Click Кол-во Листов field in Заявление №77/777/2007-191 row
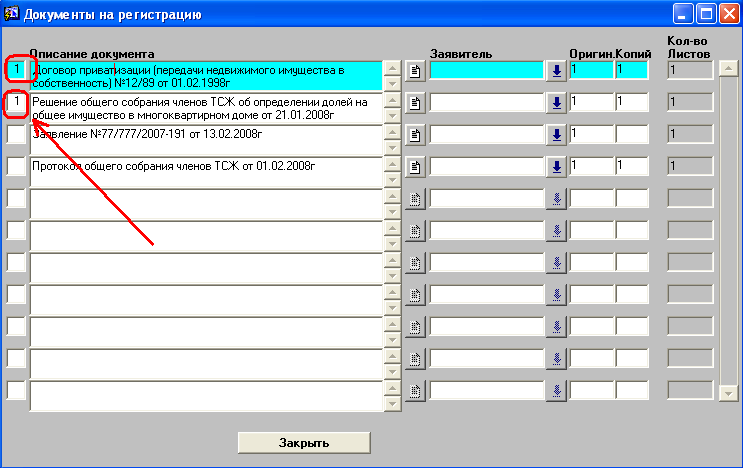This screenshot has height=468, width=743. pos(690,135)
